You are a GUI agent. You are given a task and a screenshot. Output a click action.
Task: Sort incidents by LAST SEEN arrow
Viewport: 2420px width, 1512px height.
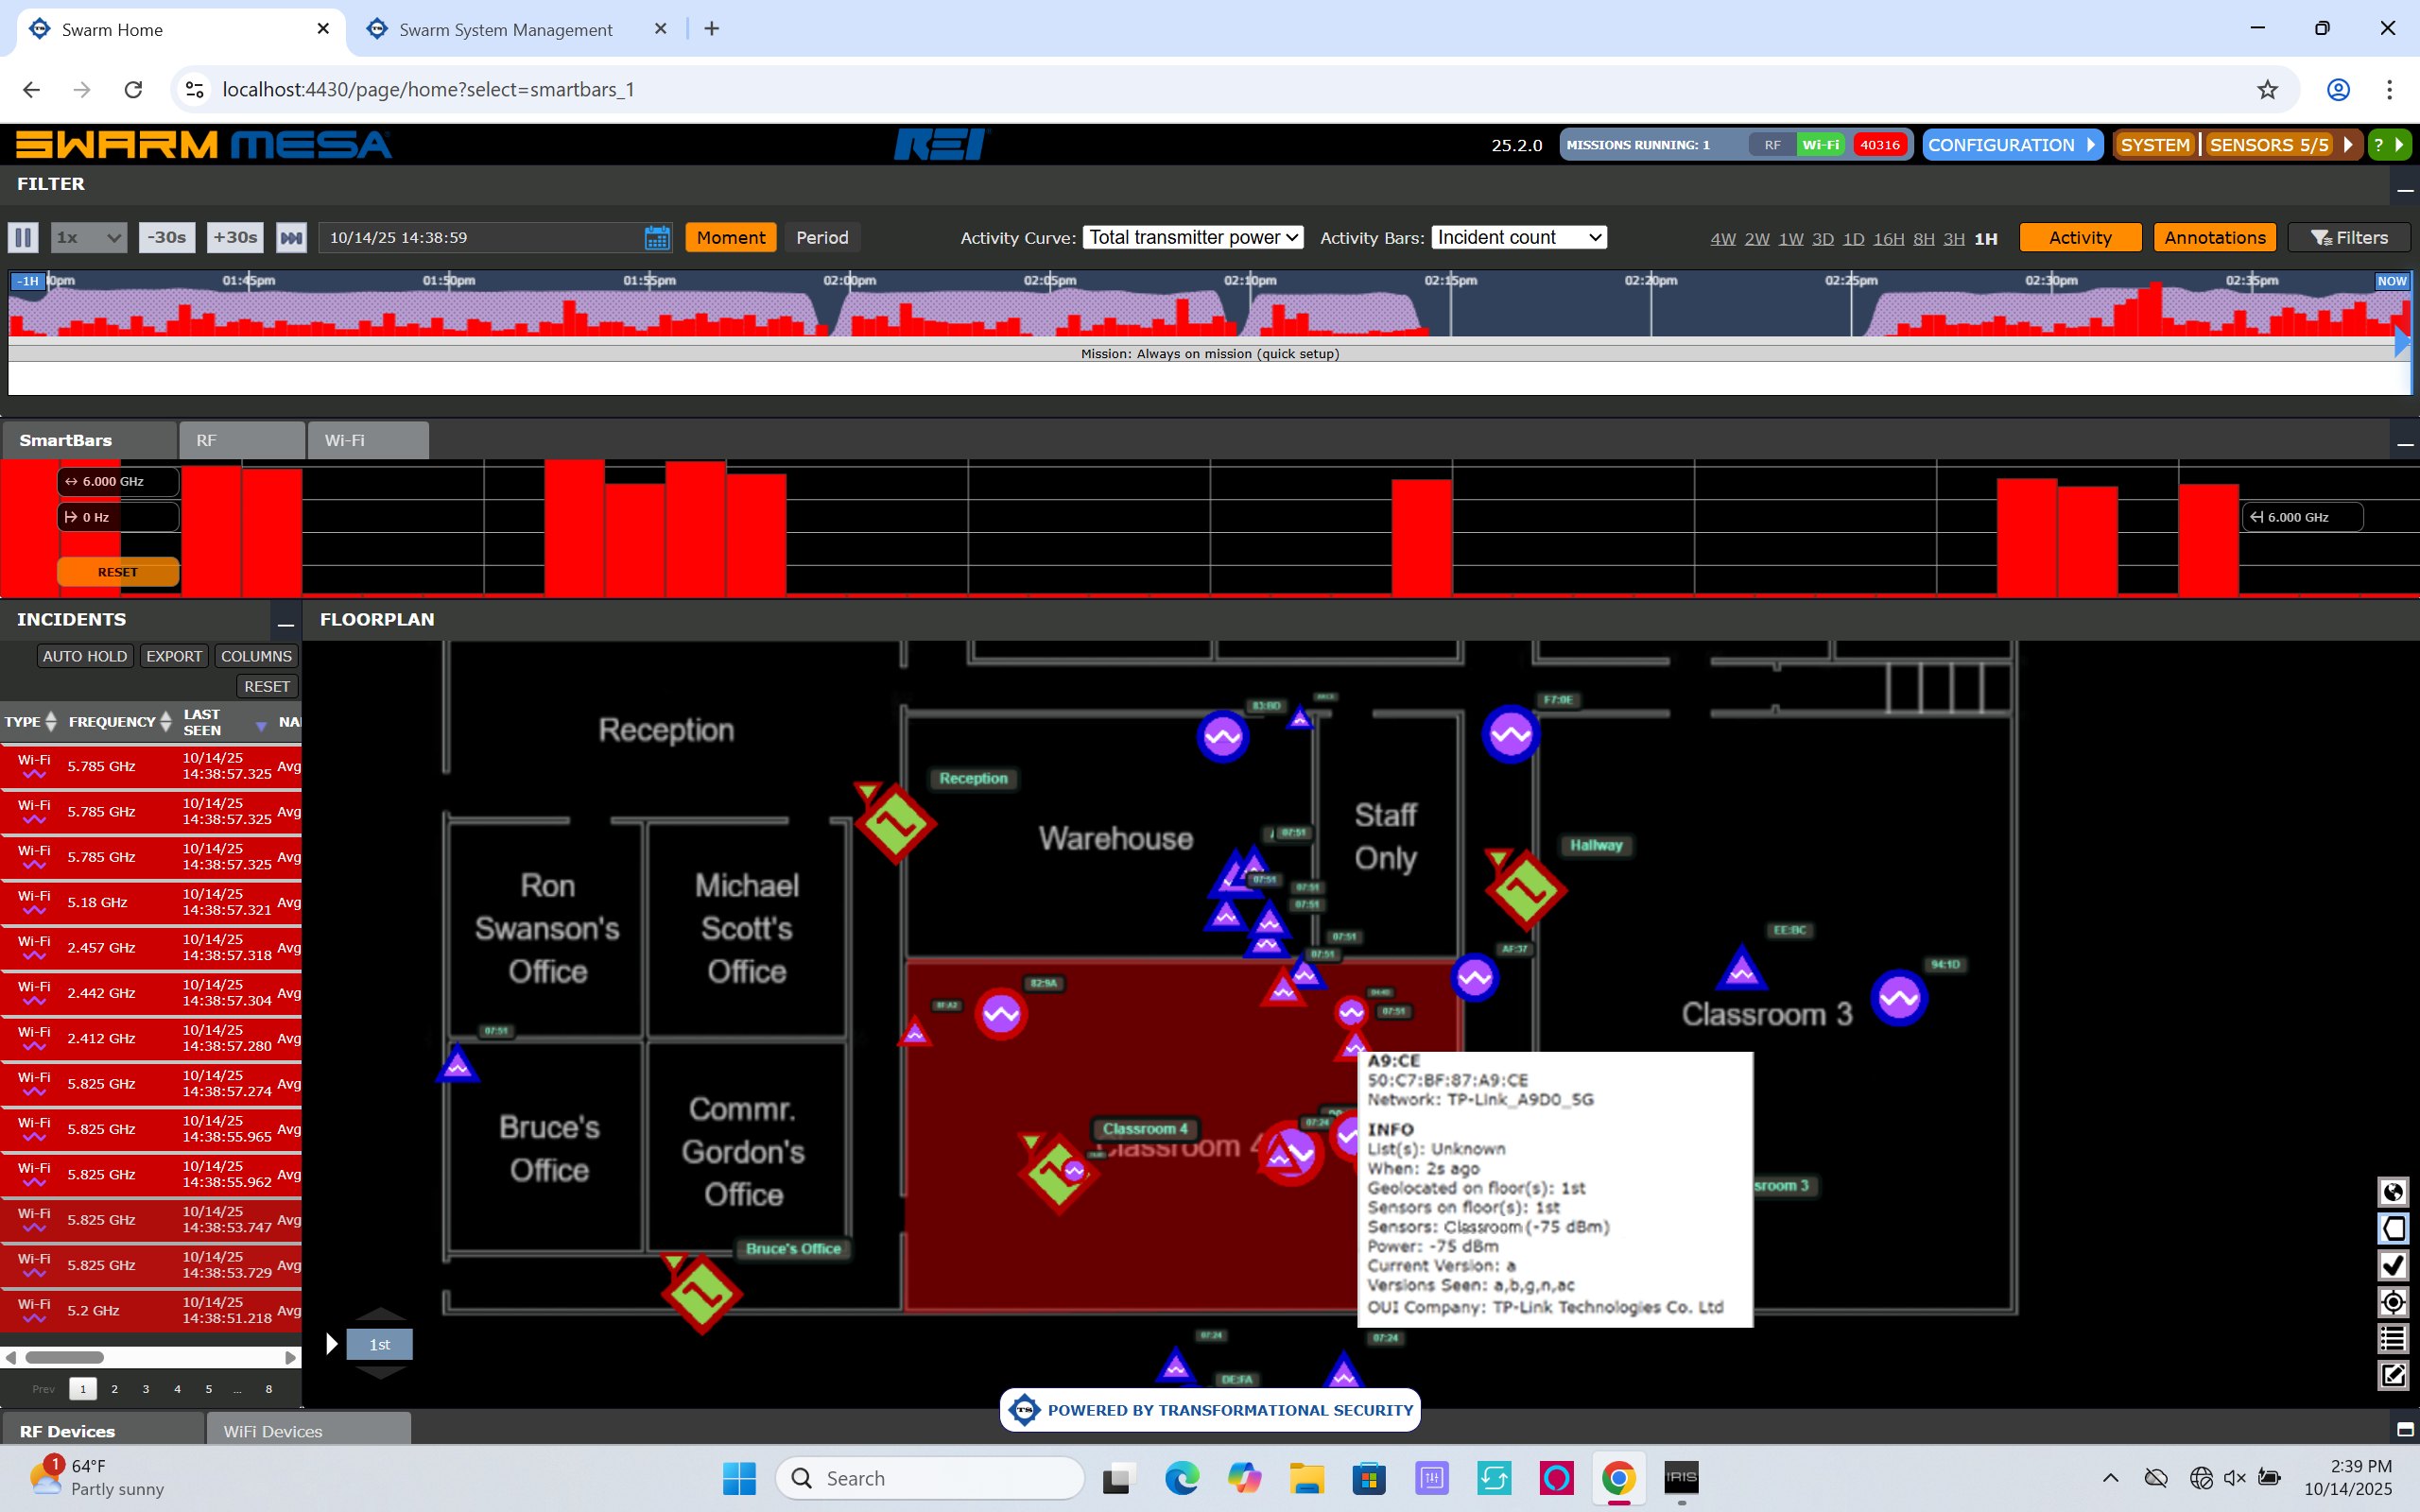click(x=261, y=725)
